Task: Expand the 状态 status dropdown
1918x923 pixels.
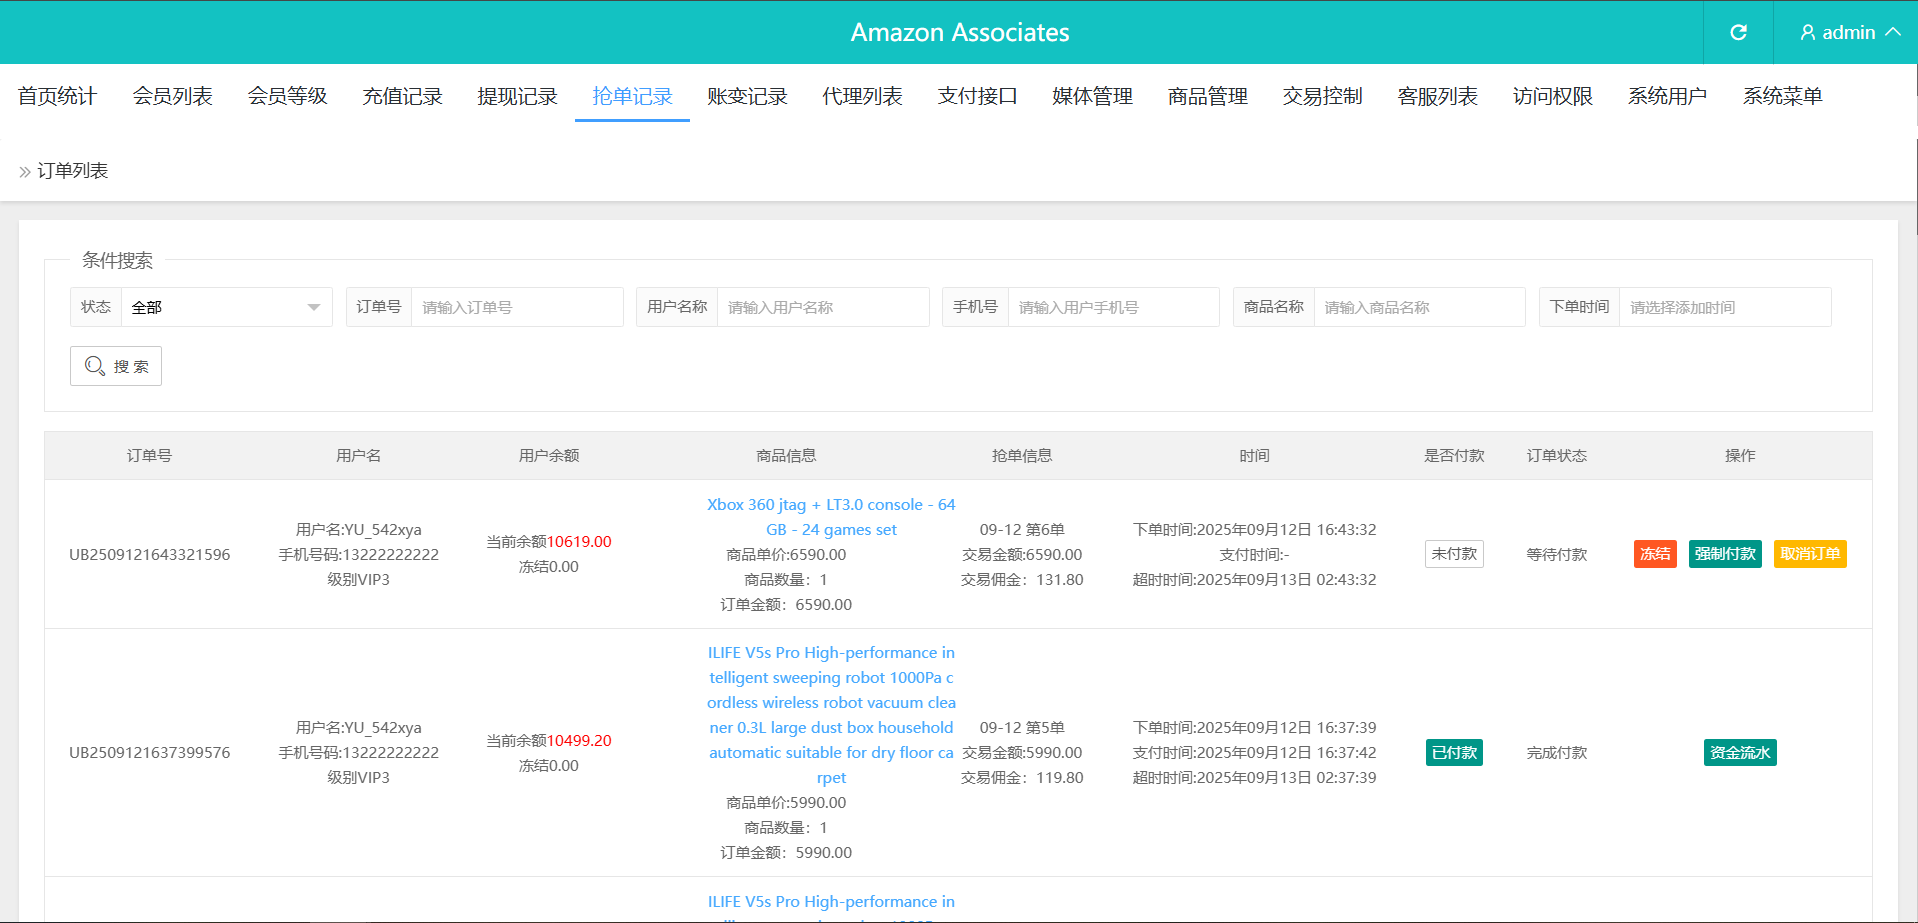Action: tap(226, 307)
